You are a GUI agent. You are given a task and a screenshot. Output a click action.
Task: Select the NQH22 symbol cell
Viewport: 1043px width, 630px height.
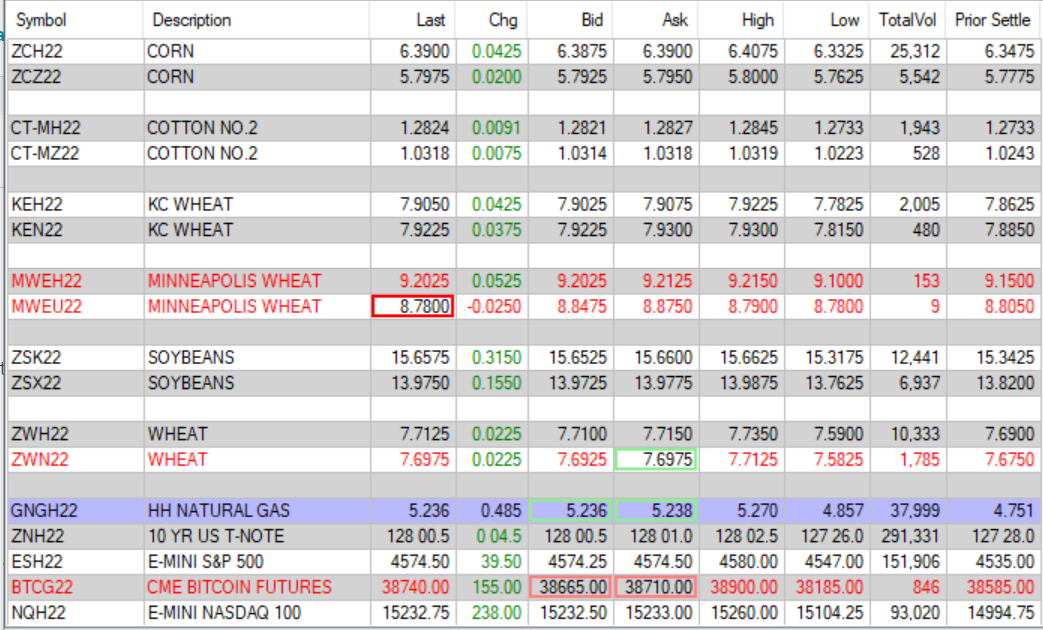[x=76, y=612]
